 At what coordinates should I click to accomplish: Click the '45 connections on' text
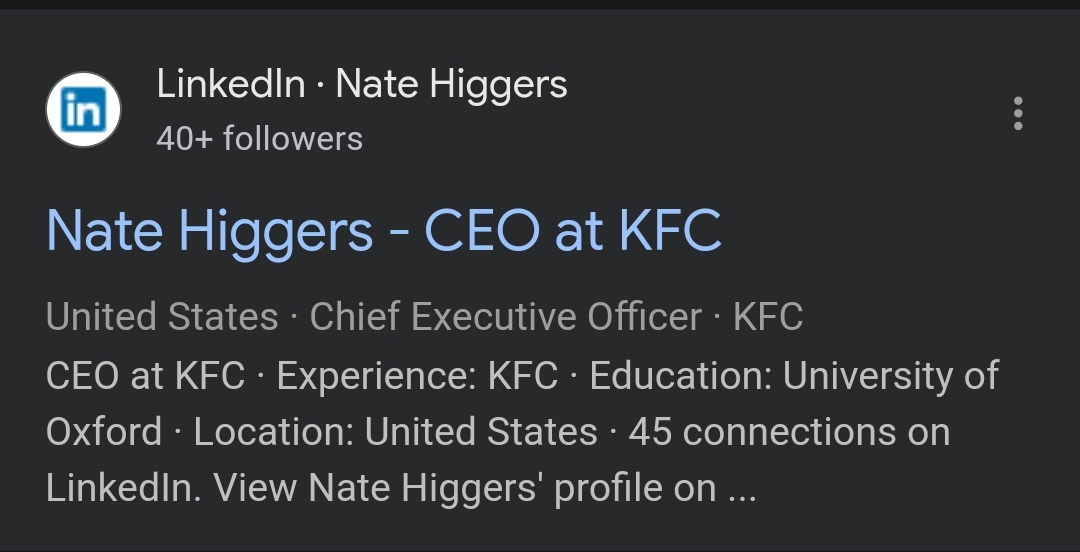tap(789, 432)
